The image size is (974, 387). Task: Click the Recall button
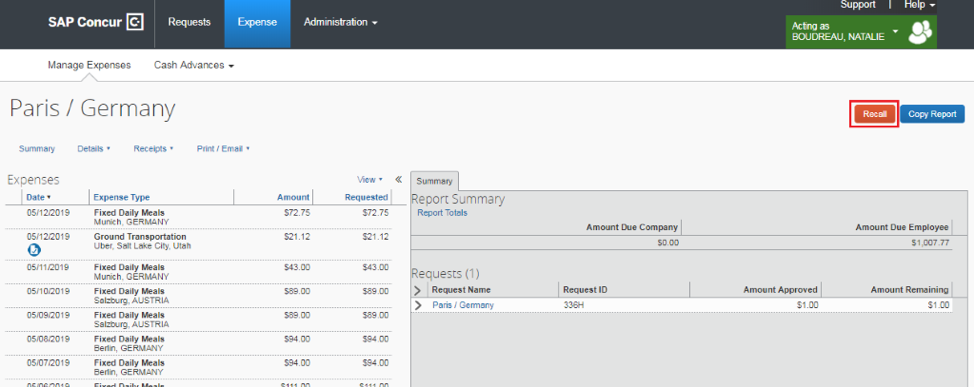pyautogui.click(x=874, y=114)
